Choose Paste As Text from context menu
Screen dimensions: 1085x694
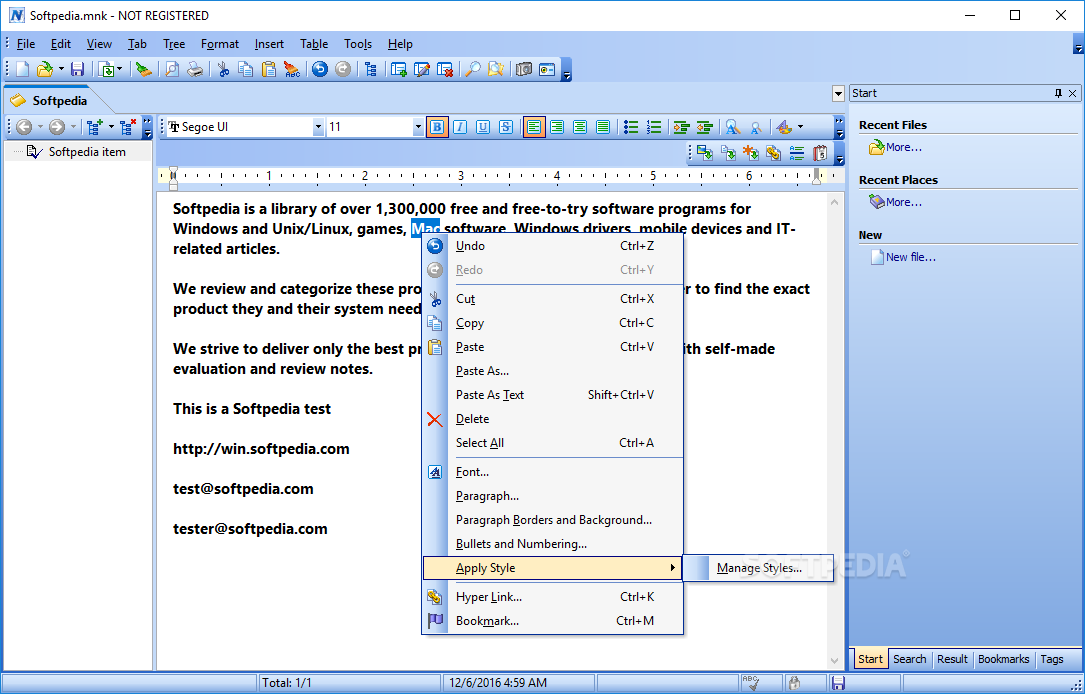[553, 395]
